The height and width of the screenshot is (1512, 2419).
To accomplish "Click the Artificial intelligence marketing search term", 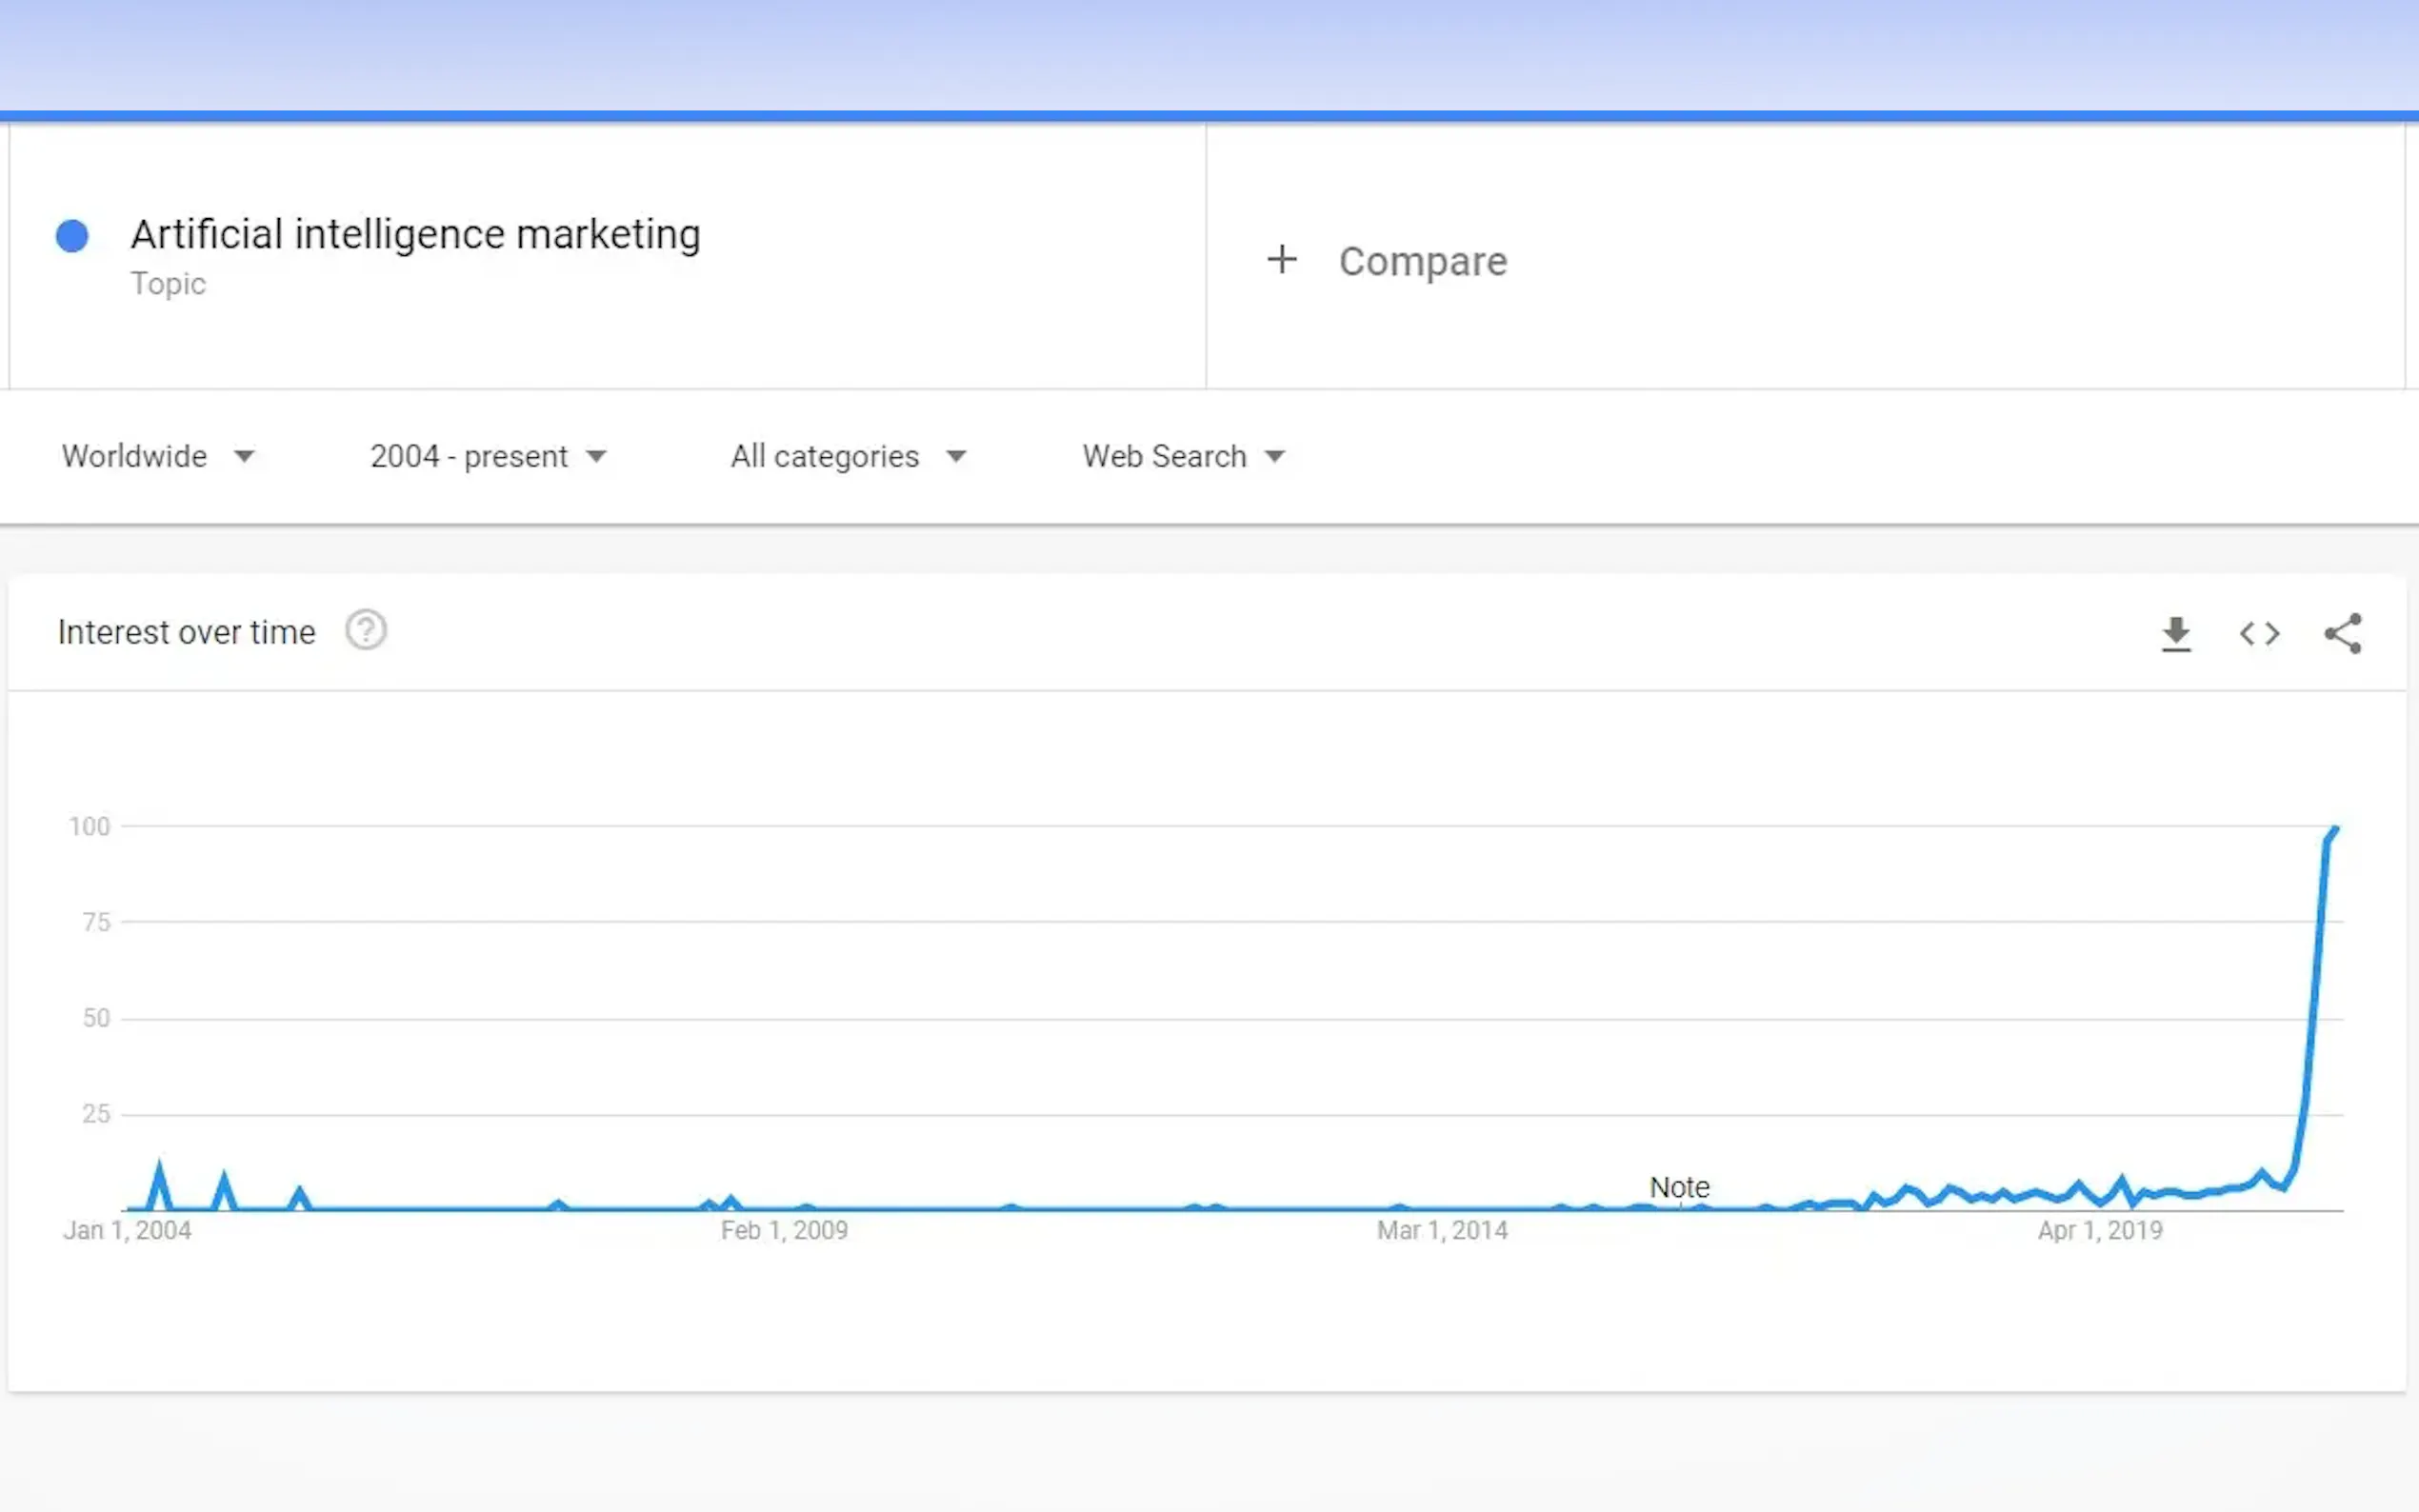I will [x=415, y=235].
